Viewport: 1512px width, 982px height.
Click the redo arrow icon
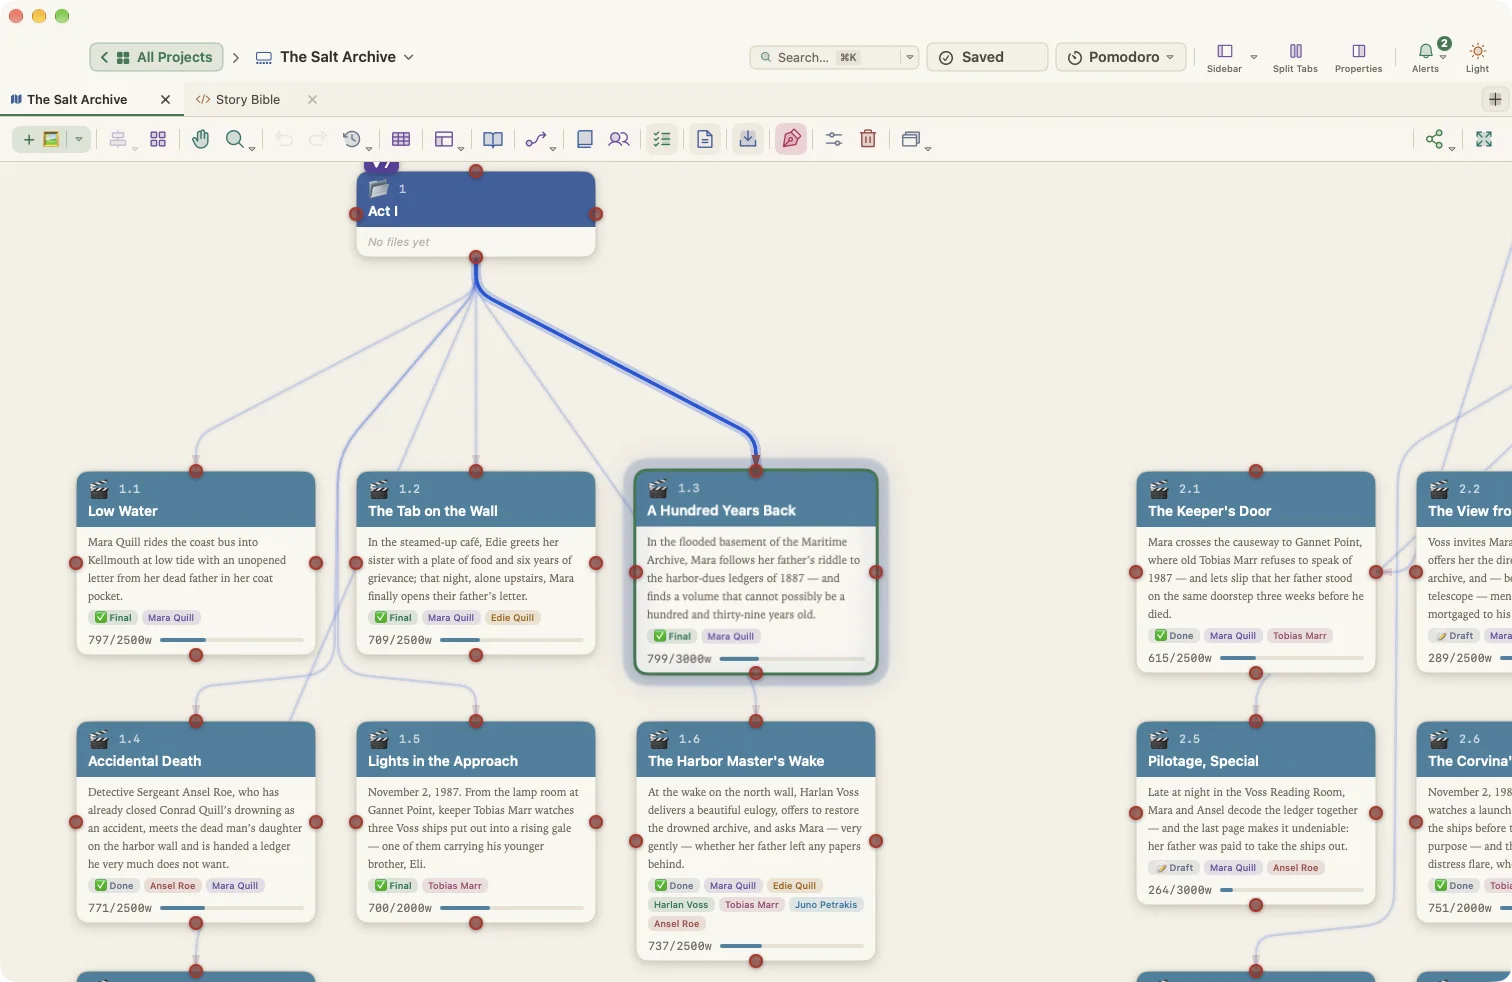(318, 139)
